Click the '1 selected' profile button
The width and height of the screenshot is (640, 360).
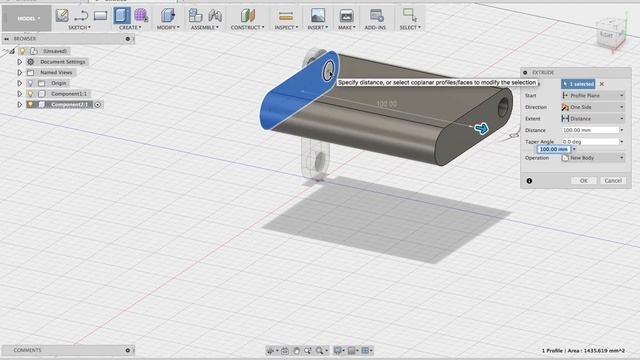pyautogui.click(x=578, y=84)
